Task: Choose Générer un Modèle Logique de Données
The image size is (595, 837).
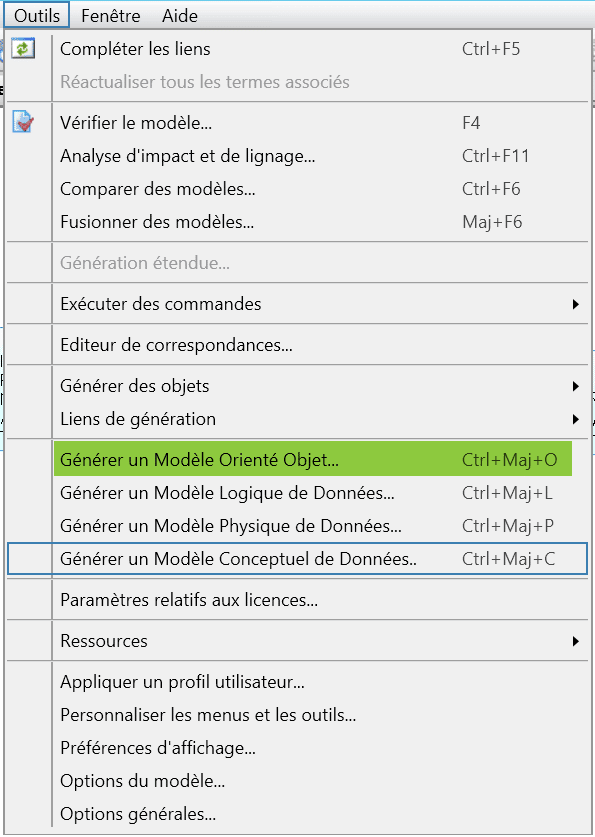Action: pos(313,493)
